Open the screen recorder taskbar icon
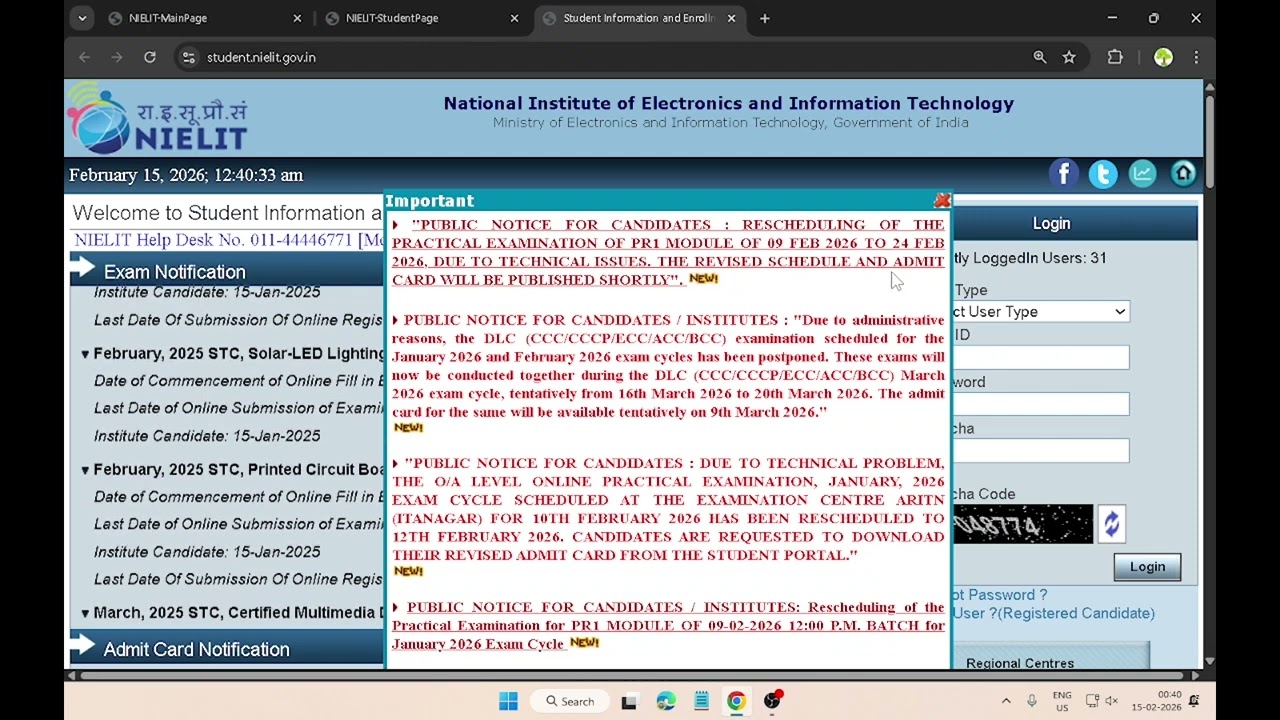This screenshot has height=720, width=1280. (772, 701)
